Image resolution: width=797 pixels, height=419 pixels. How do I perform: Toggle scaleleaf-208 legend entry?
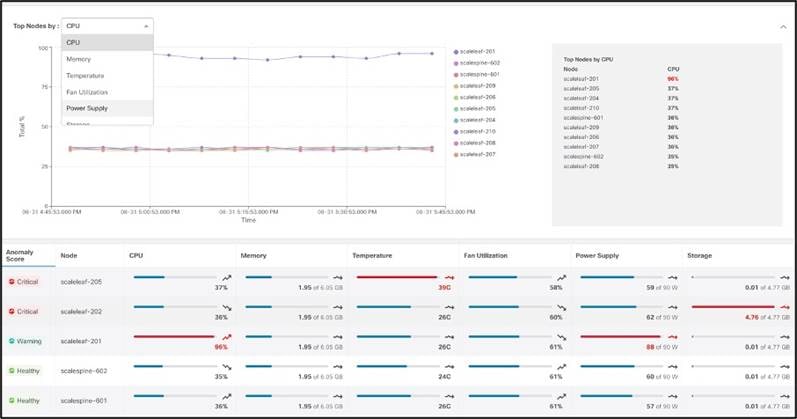click(x=474, y=143)
